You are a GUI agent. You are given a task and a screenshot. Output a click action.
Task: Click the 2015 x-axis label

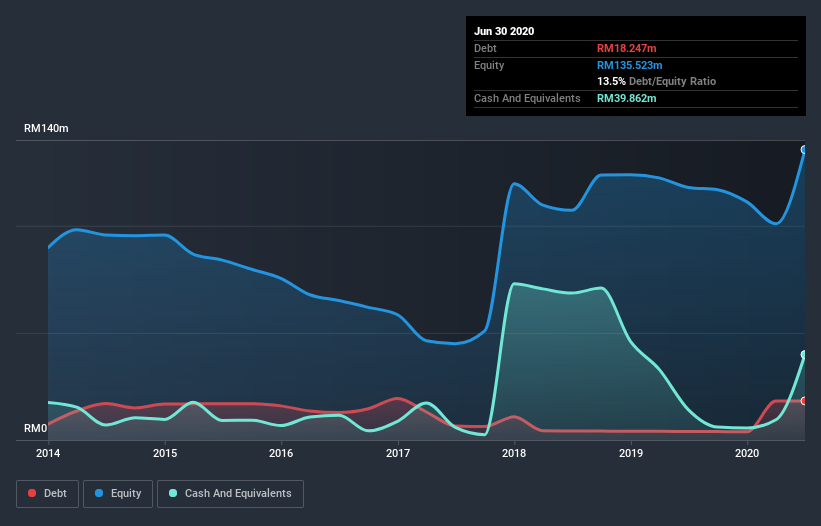click(165, 453)
